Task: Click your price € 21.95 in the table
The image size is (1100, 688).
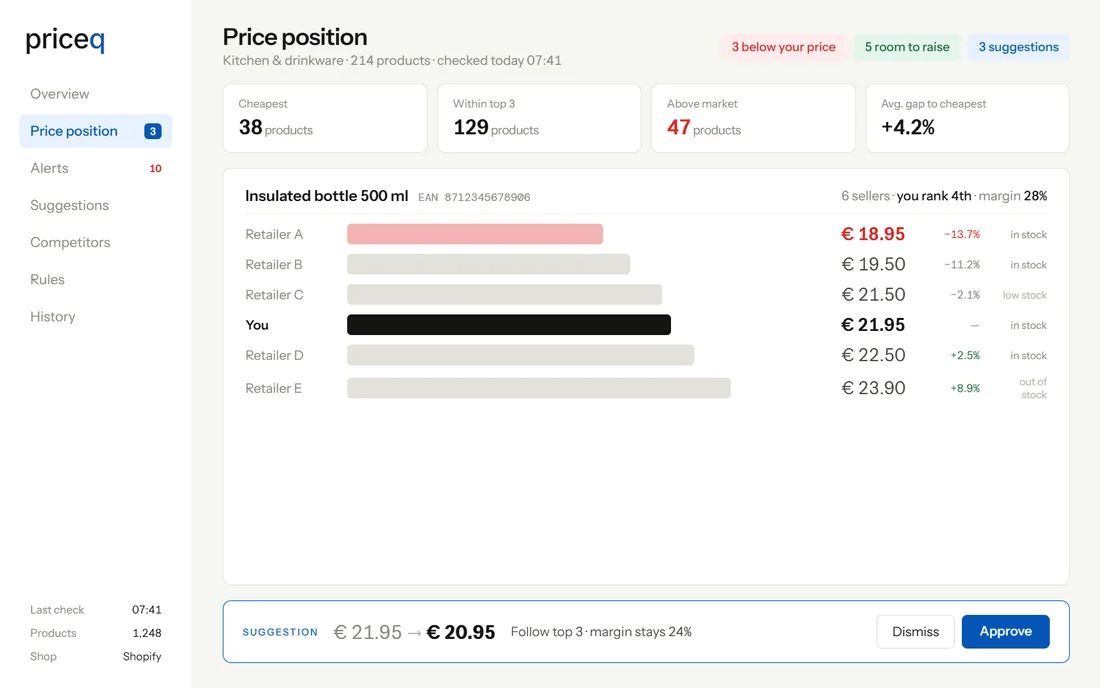Action: [x=873, y=325]
